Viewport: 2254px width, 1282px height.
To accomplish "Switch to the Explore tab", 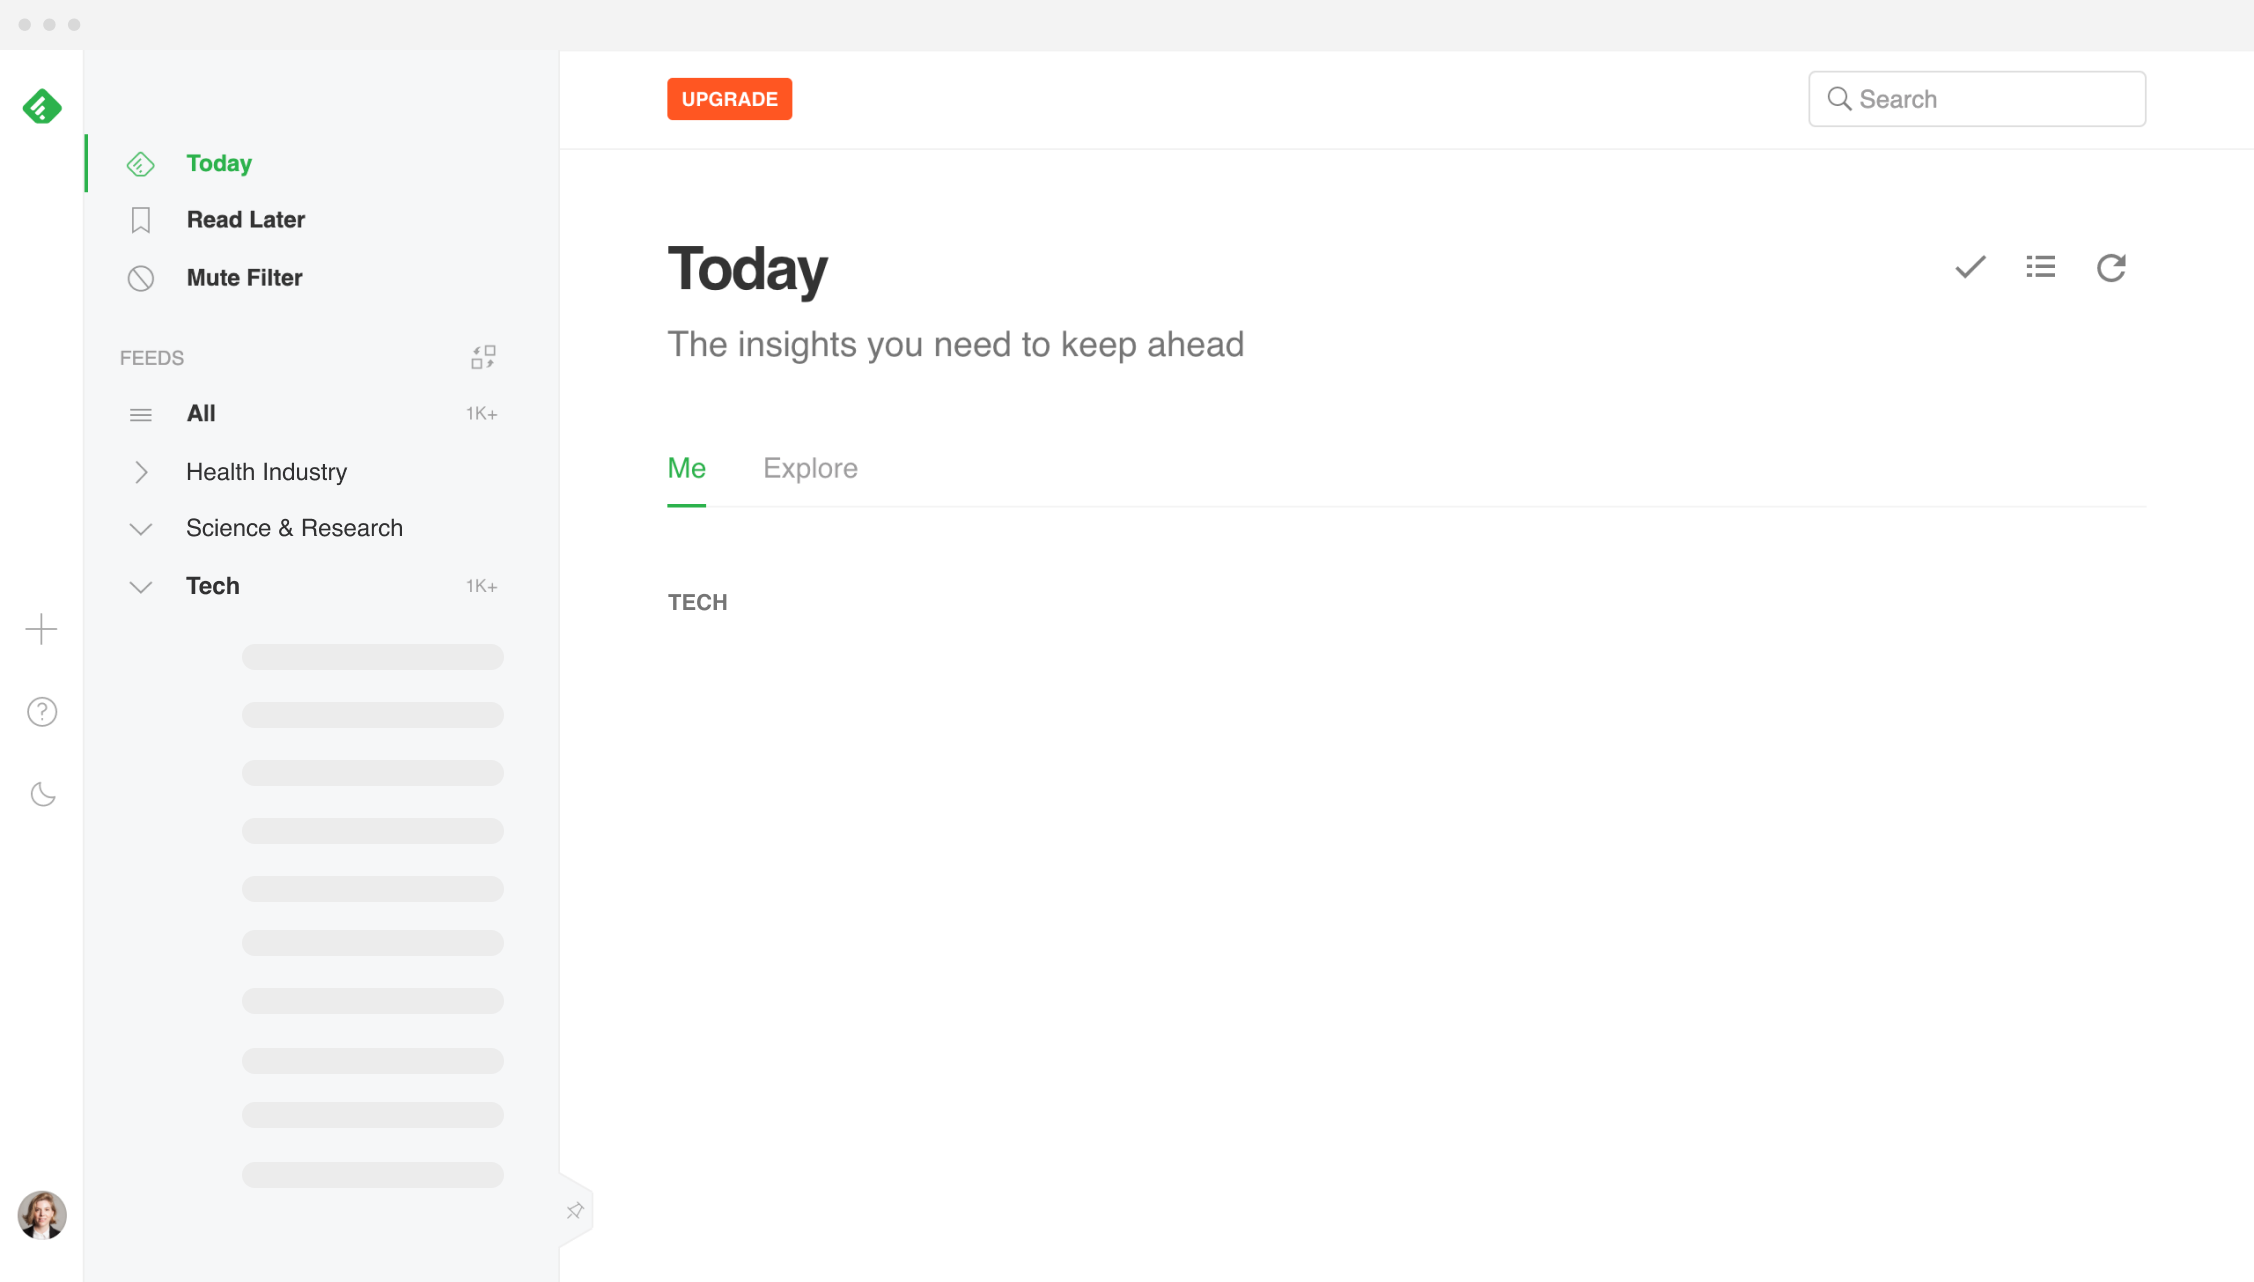I will point(810,467).
